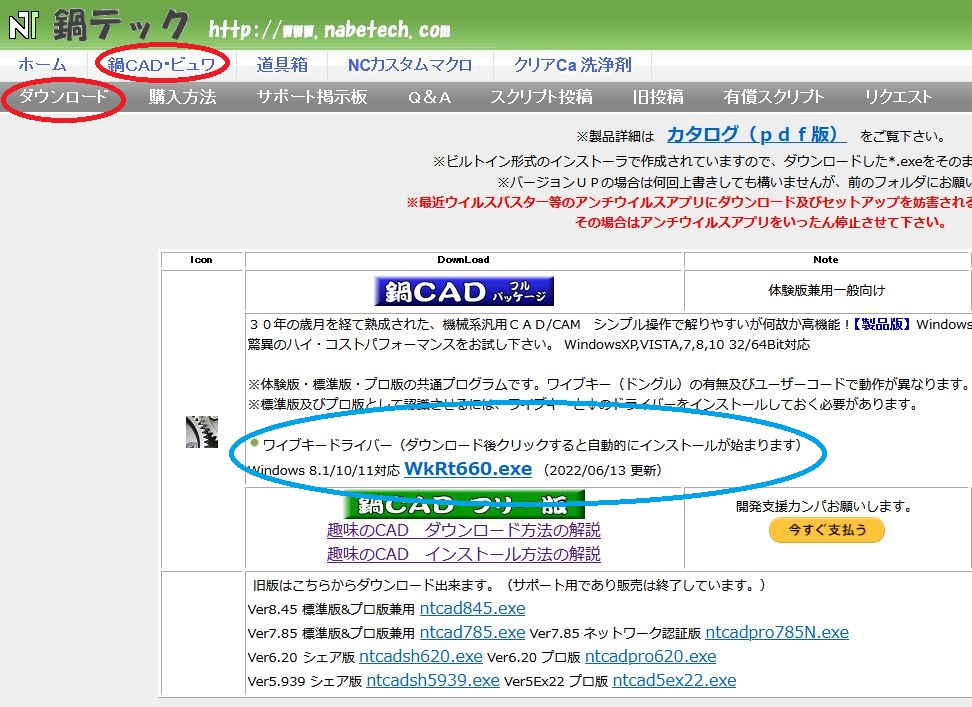Download ntcad5ex22.exe
The height and width of the screenshot is (707, 972).
[674, 680]
